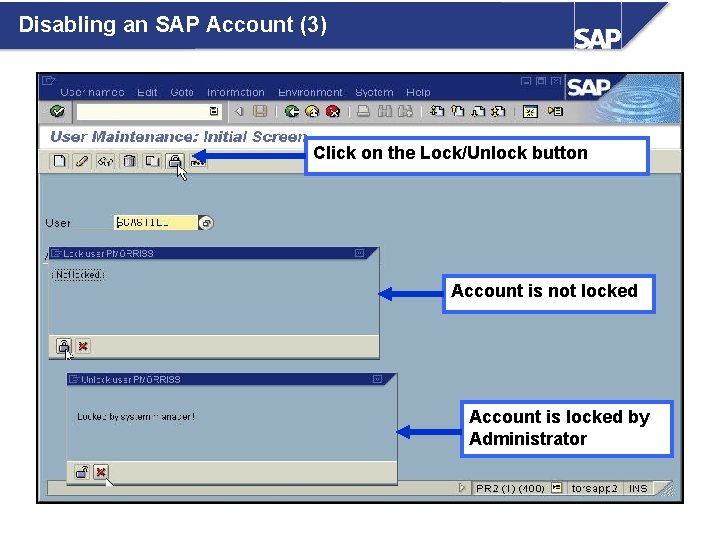Image resolution: width=720 pixels, height=540 pixels.
Task: Click the Find binoculars icon
Action: coord(384,111)
